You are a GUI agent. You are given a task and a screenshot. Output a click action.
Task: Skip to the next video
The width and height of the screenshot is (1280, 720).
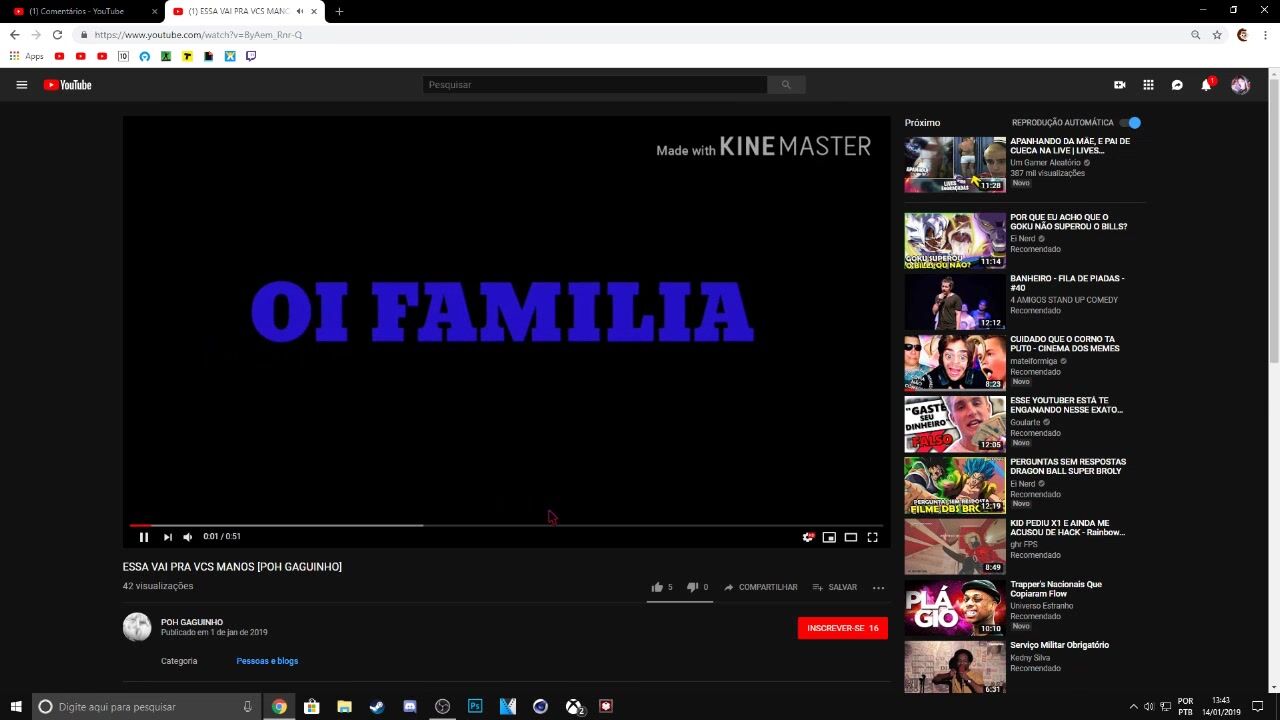pos(167,537)
